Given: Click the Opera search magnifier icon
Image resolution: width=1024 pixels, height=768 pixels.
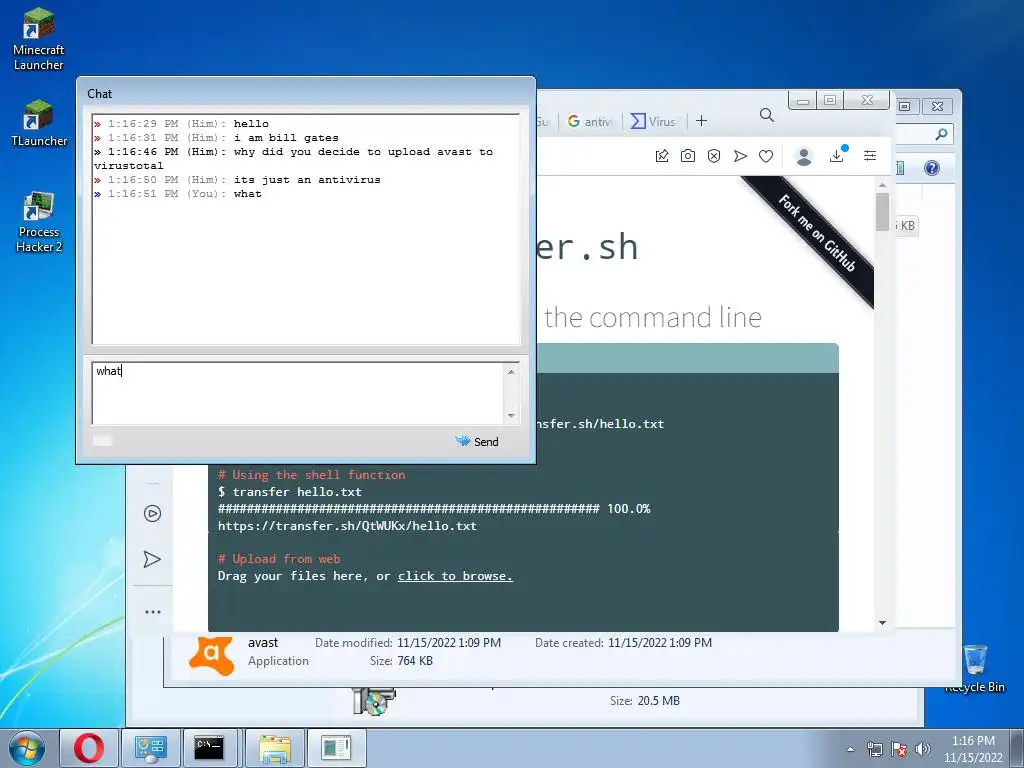Looking at the screenshot, I should (767, 116).
